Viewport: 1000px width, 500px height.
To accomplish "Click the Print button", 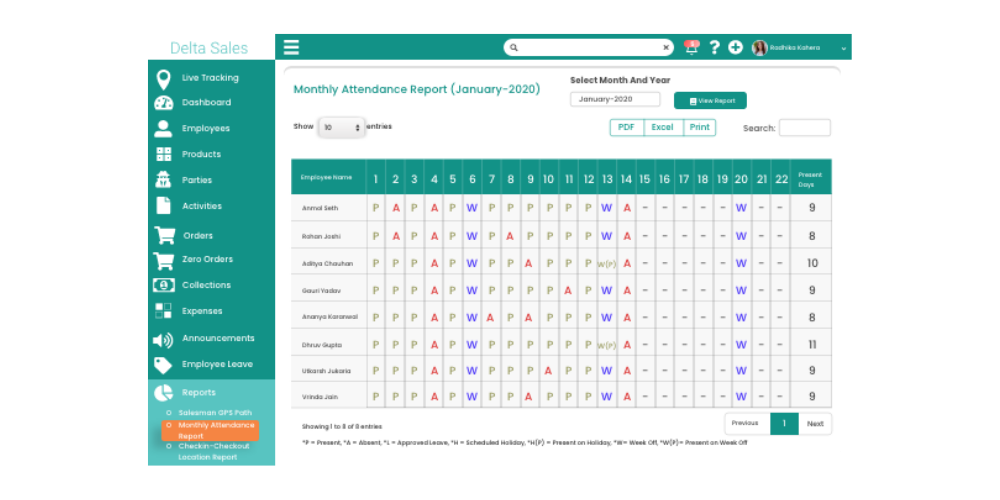I will pyautogui.click(x=700, y=128).
